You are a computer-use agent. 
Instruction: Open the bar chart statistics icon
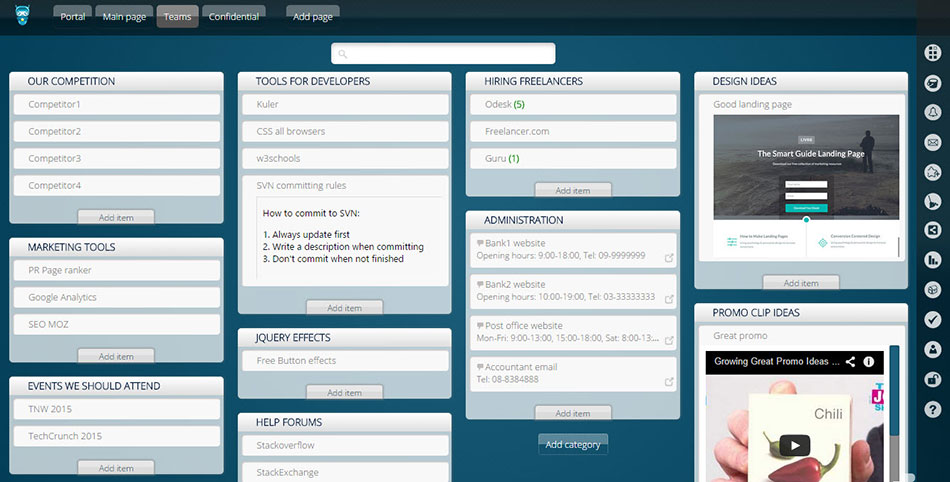[x=932, y=260]
